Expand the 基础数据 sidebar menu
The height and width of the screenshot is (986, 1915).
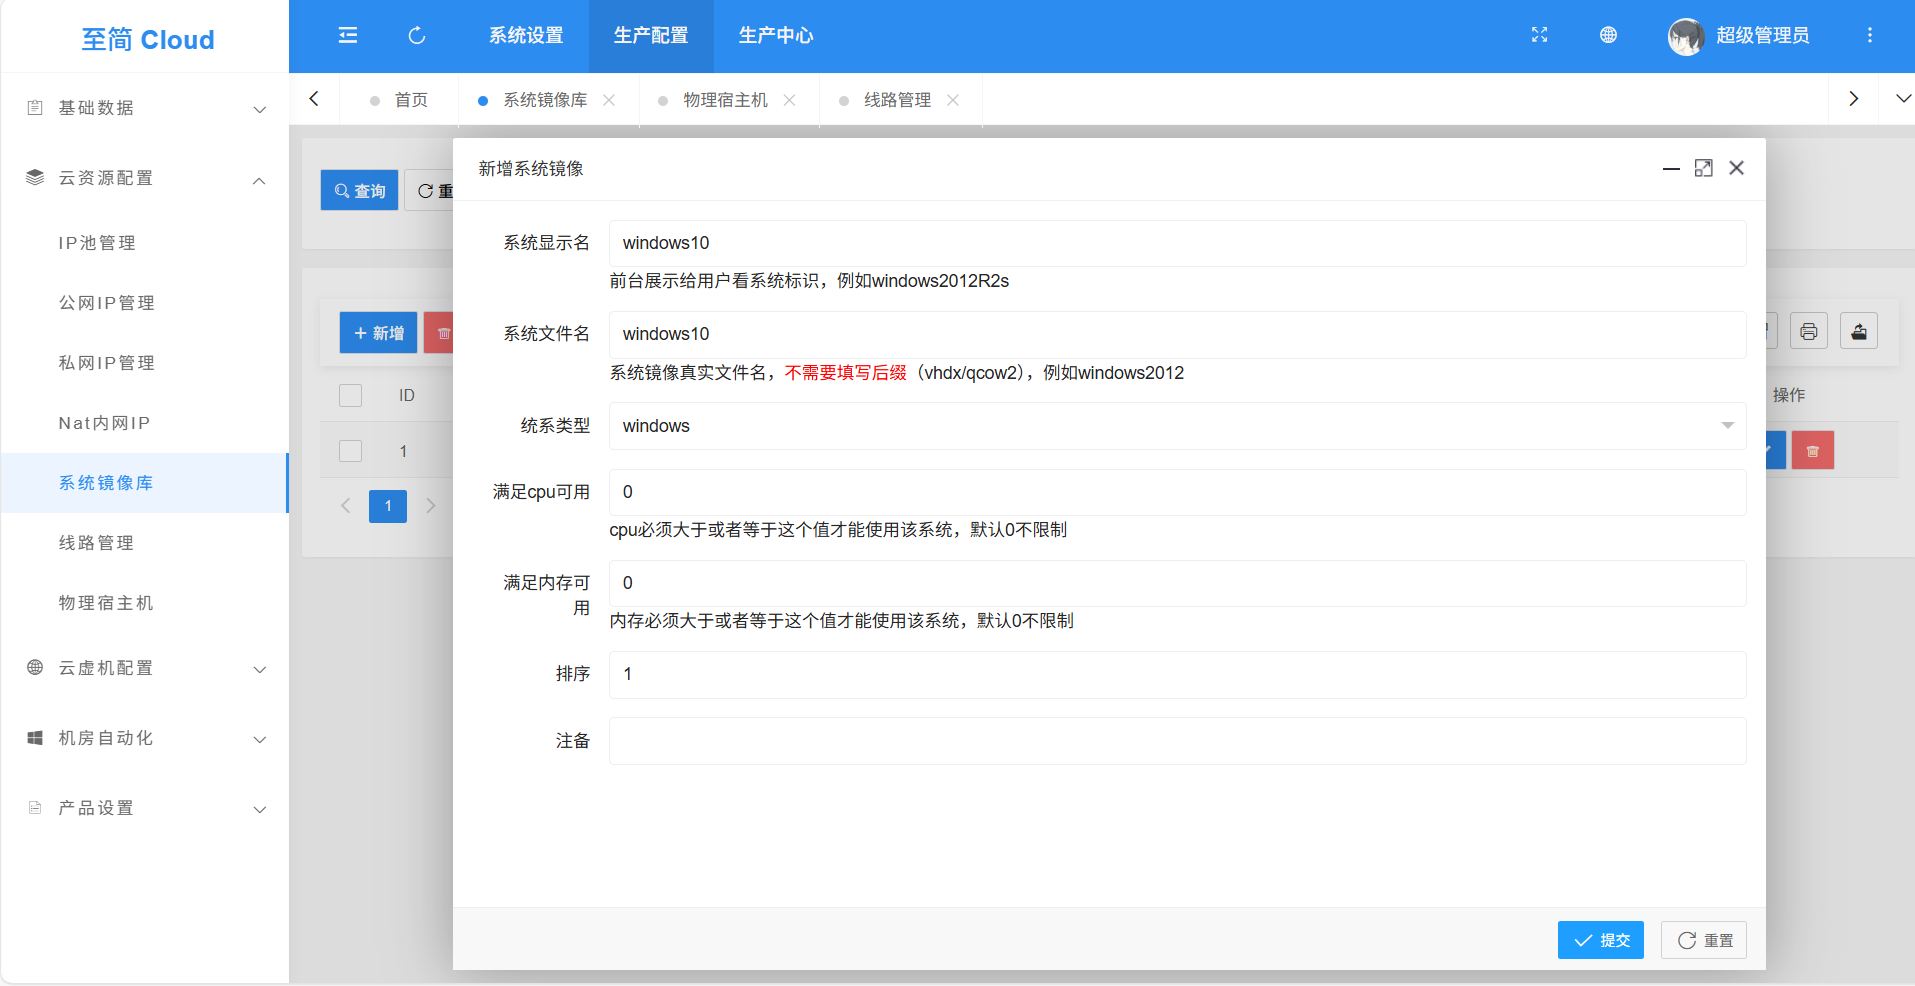146,108
